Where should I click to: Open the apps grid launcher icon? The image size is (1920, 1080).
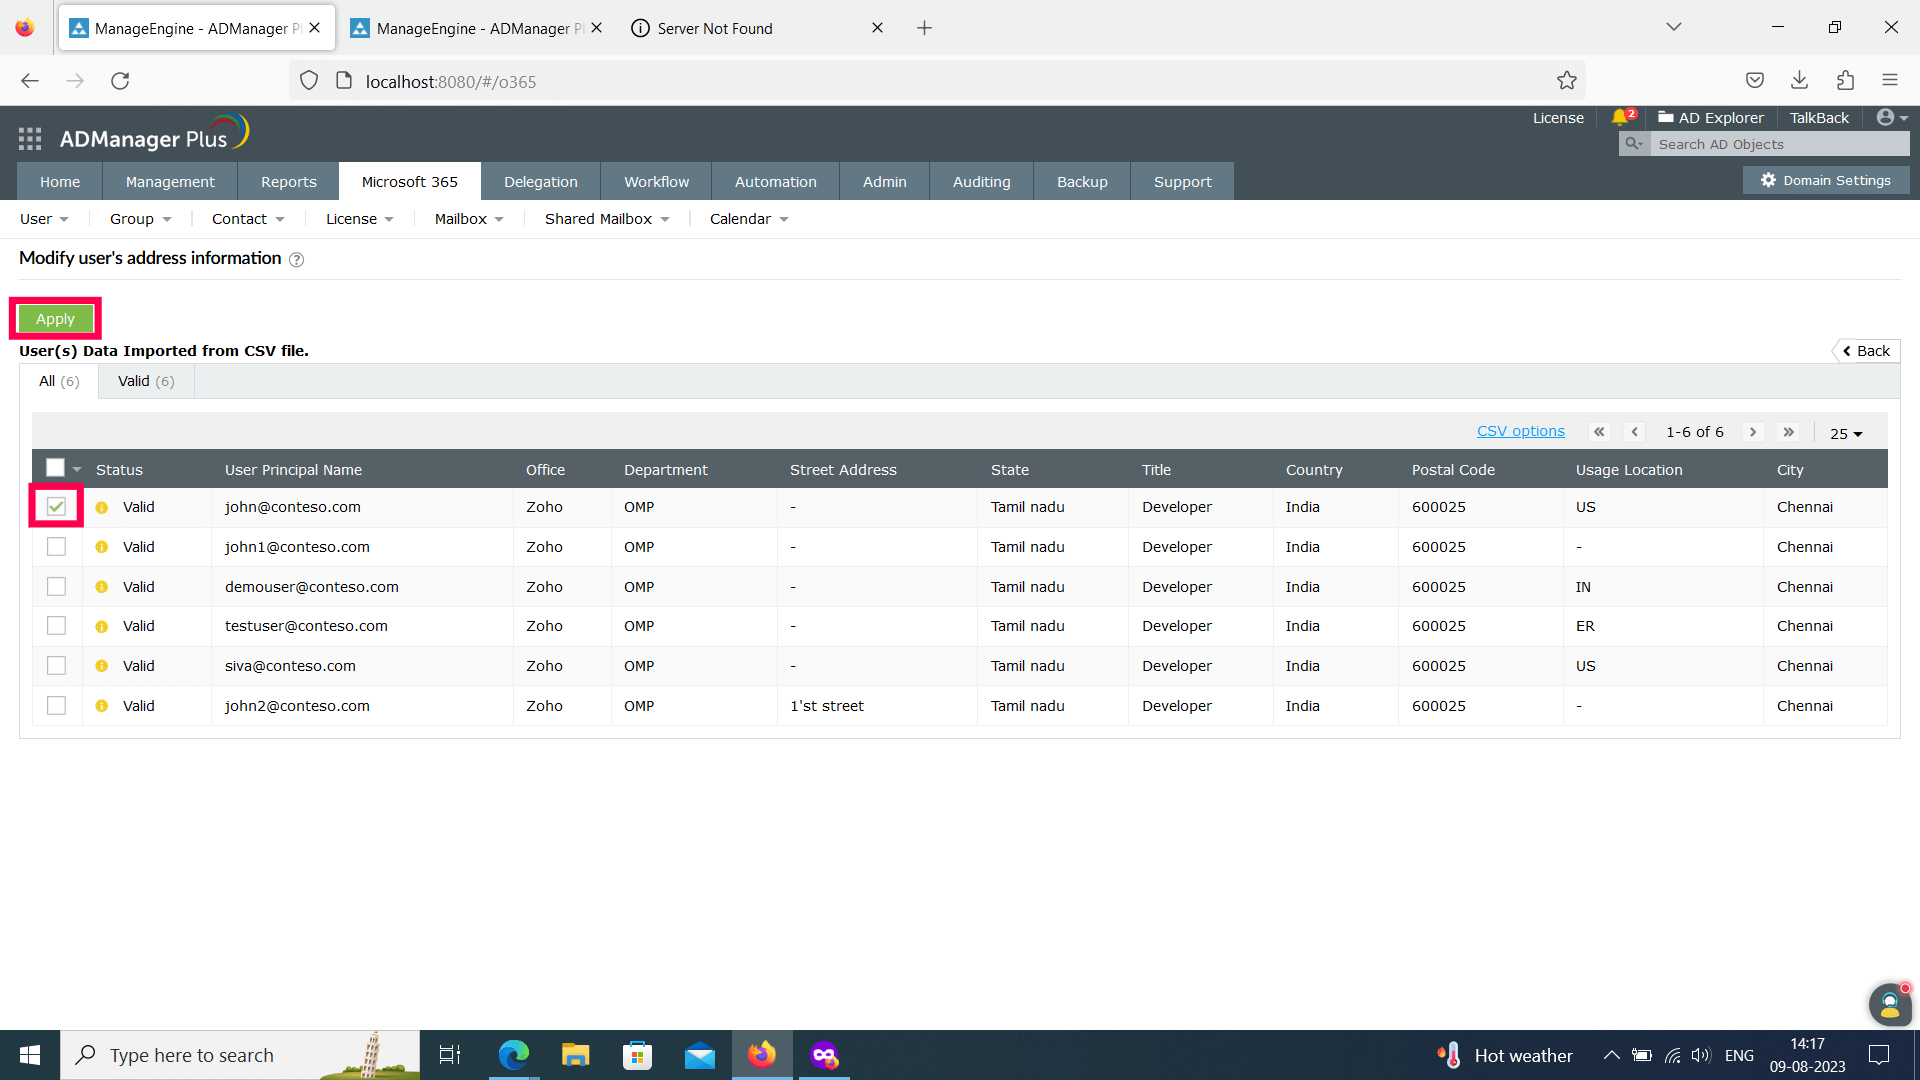click(x=30, y=139)
